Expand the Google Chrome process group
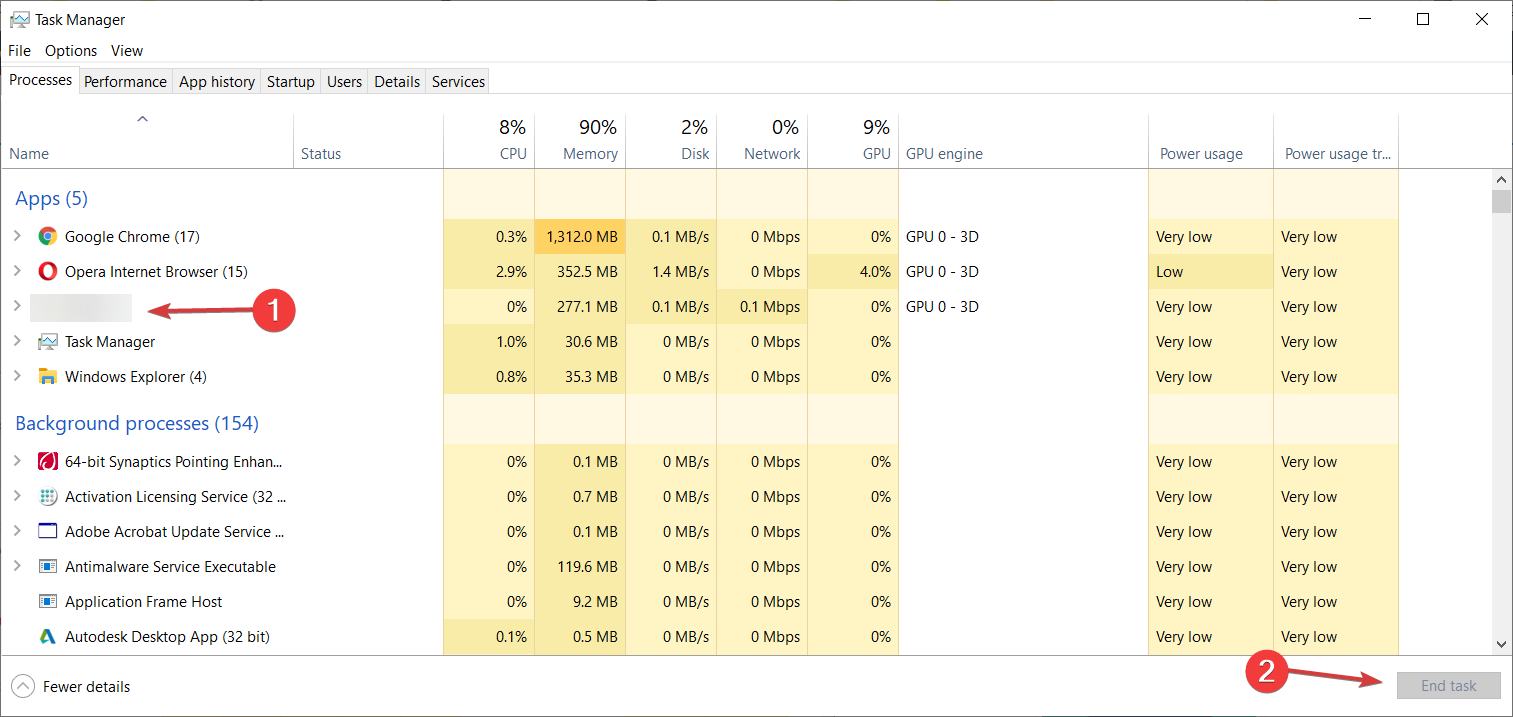The height and width of the screenshot is (717, 1513). 17,237
